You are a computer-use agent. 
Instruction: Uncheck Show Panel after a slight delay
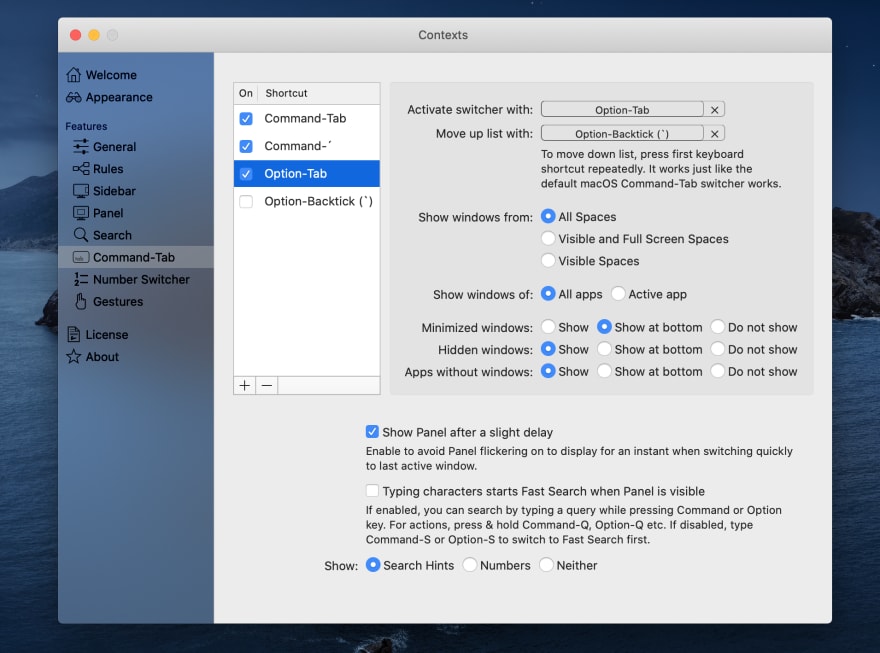click(x=372, y=431)
